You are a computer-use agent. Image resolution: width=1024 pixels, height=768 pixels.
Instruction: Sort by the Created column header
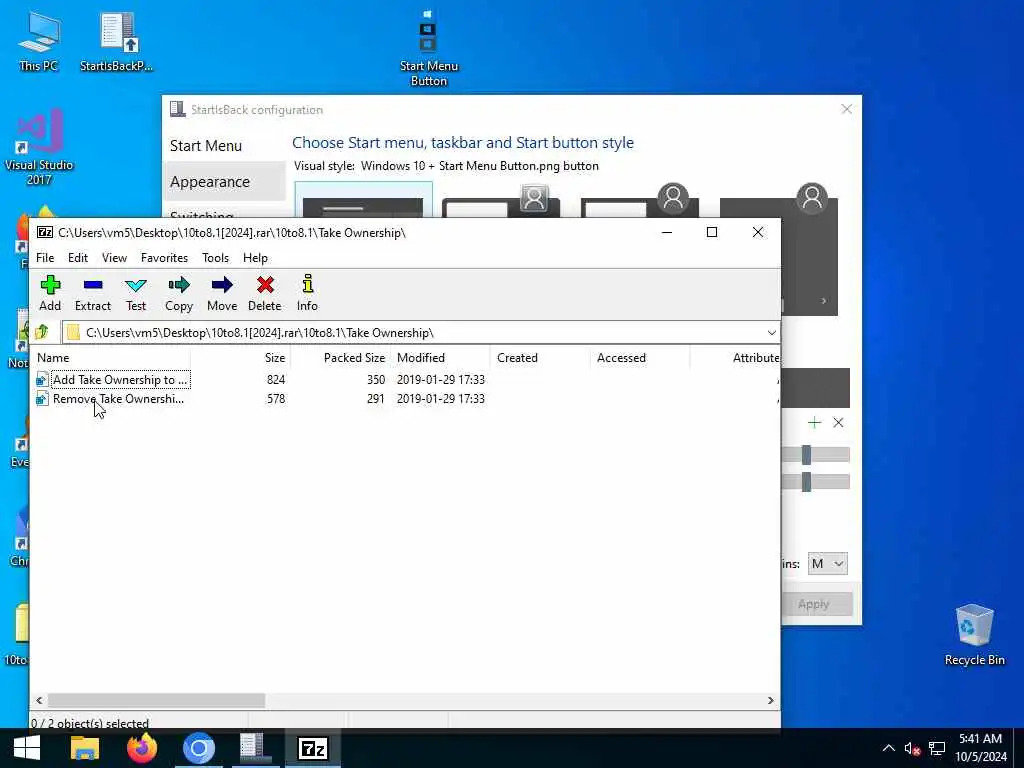[x=540, y=358]
